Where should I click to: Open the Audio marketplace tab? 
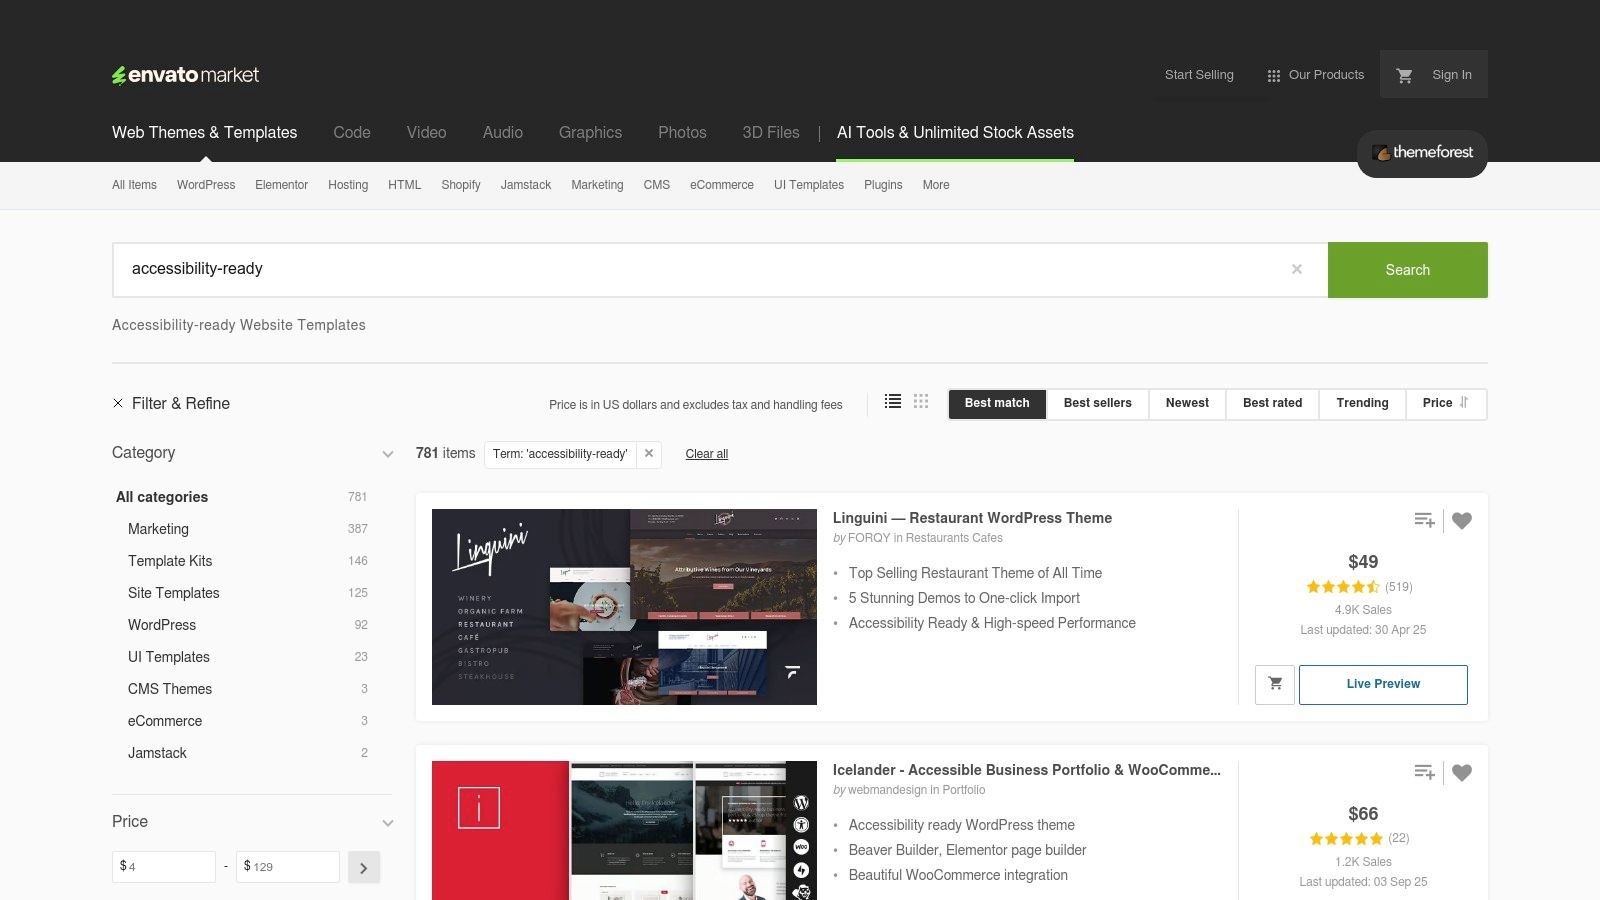(503, 132)
